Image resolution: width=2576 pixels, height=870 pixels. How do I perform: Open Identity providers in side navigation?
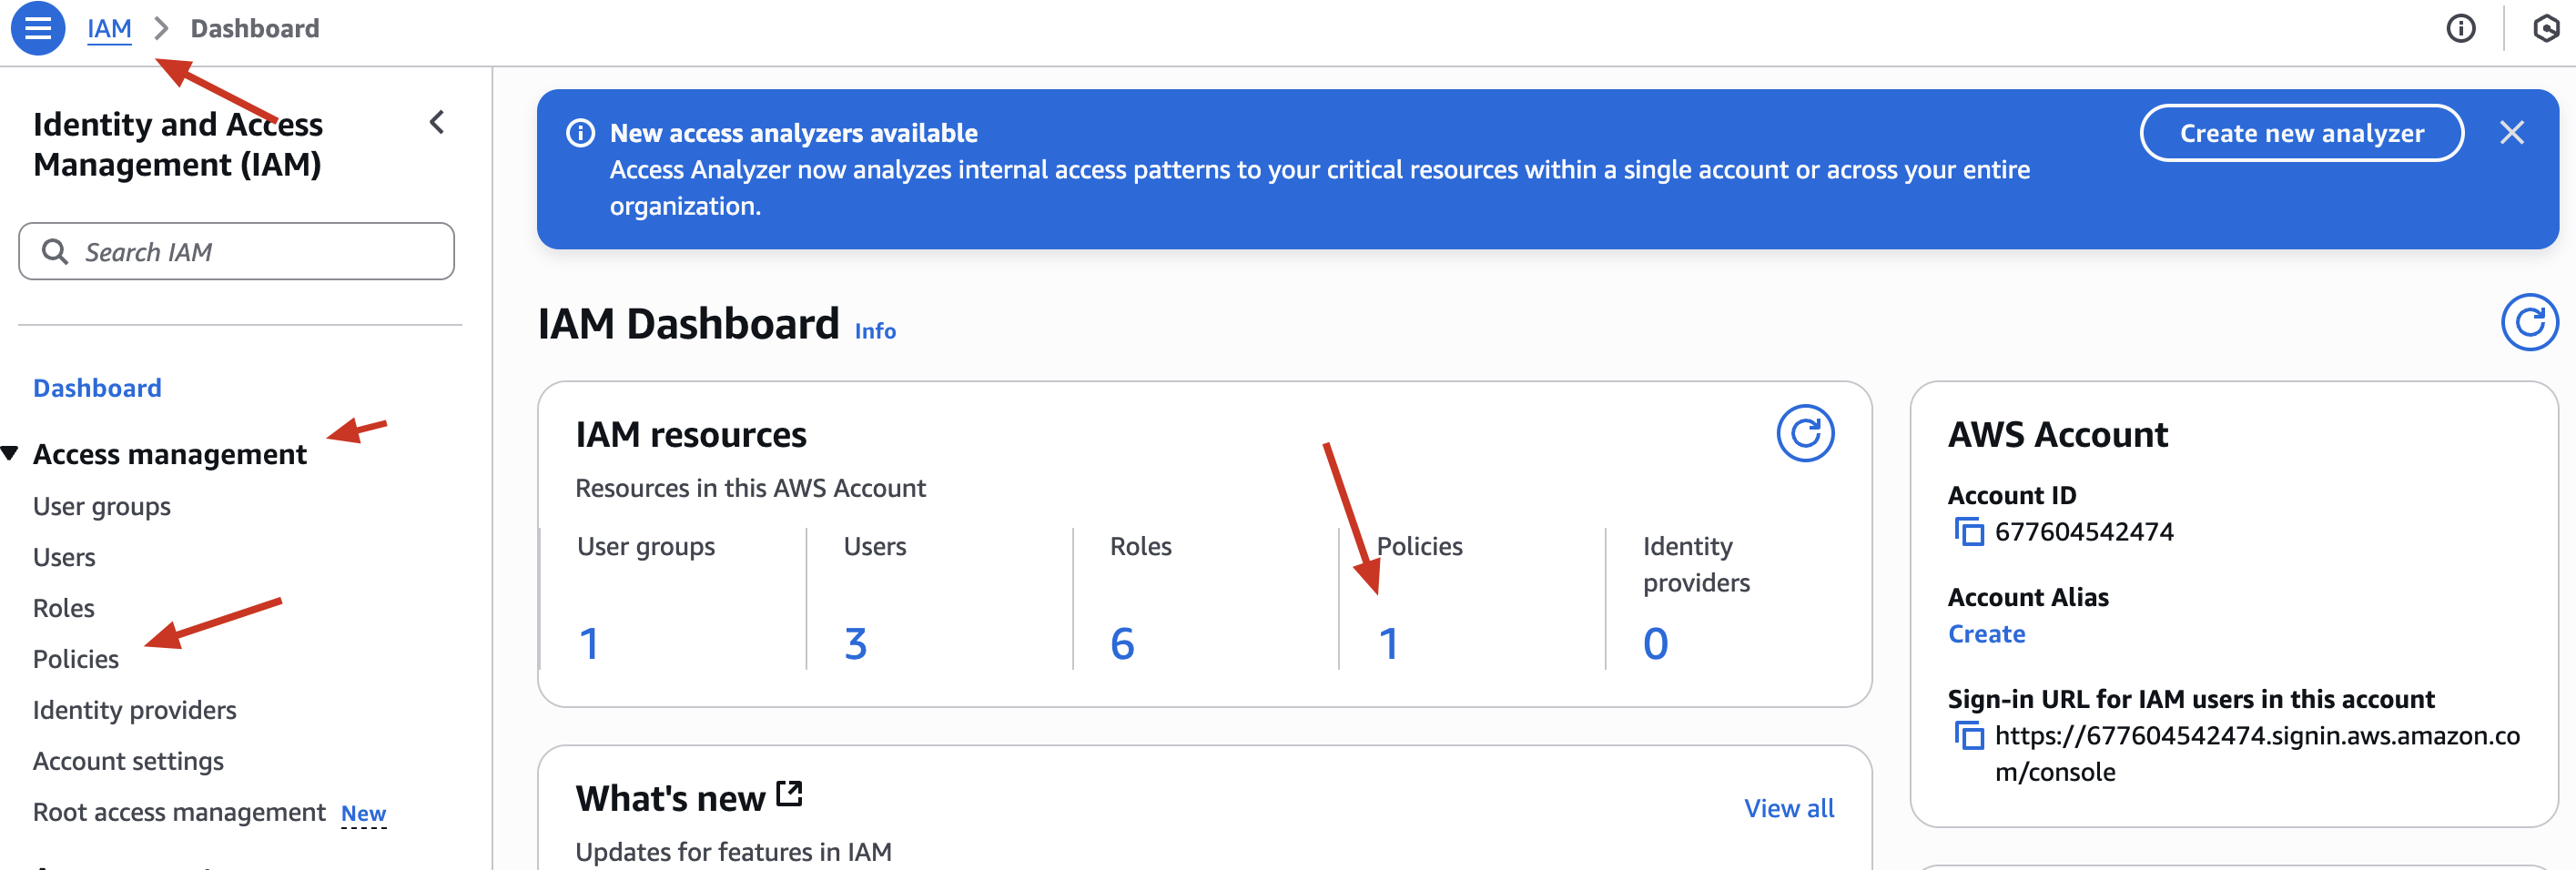tap(135, 710)
